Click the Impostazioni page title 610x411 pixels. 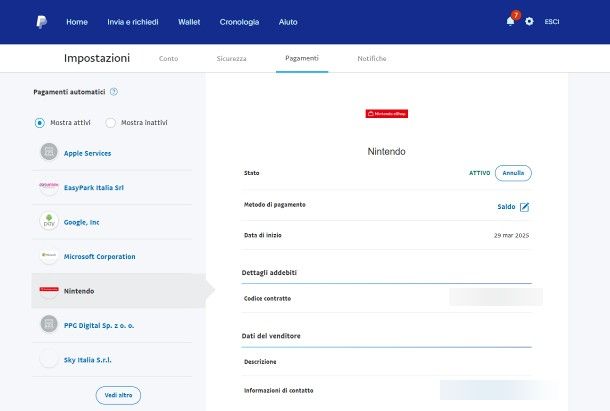tap(97, 58)
